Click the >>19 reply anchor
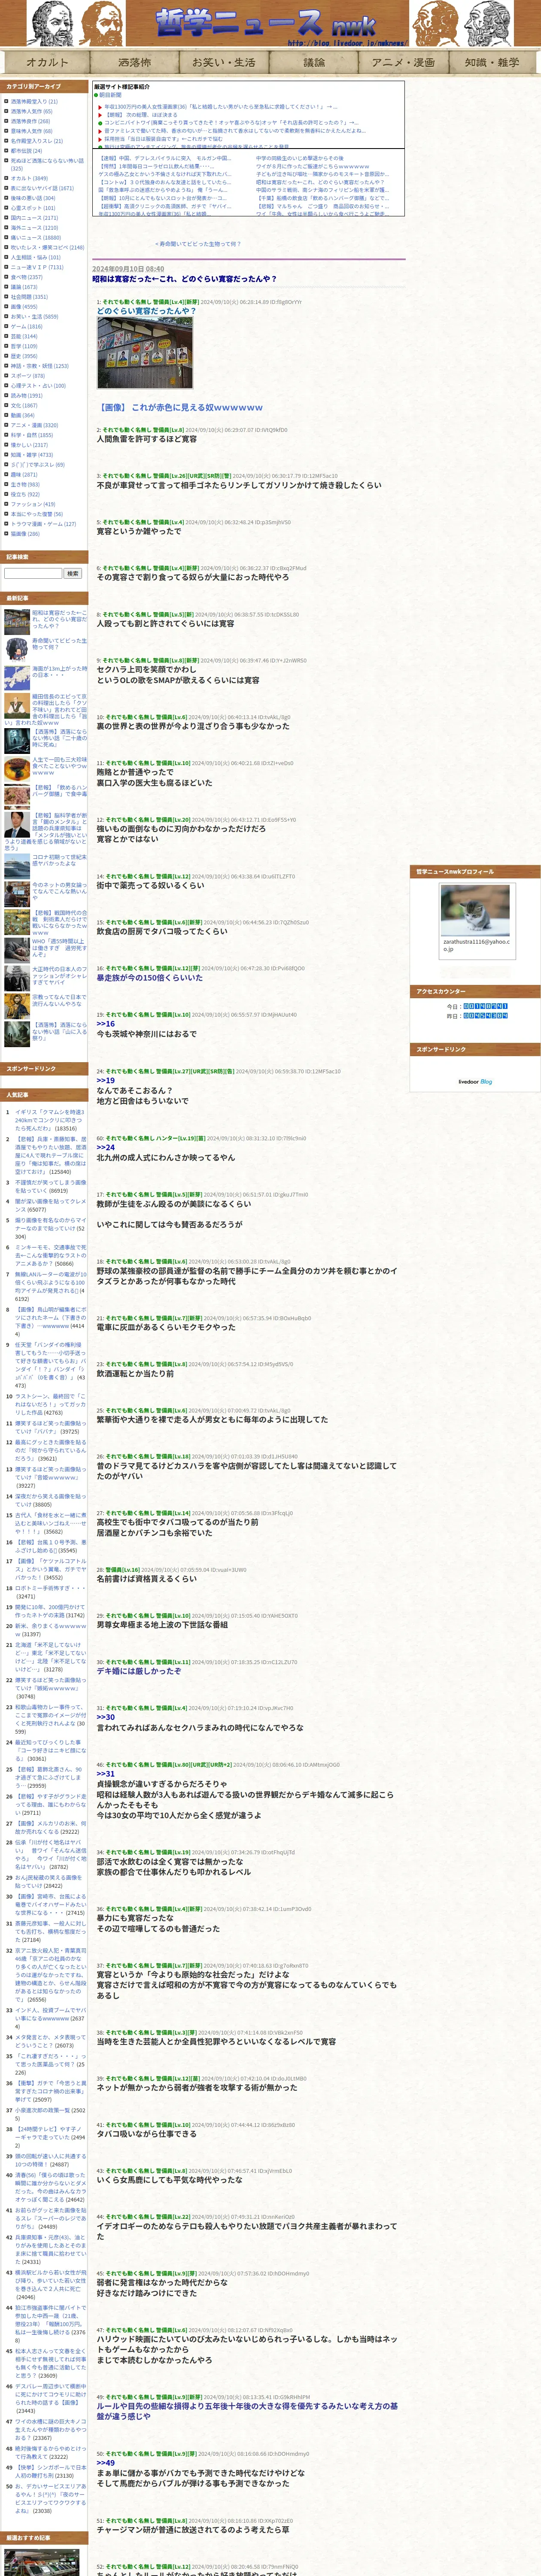This screenshot has width=541, height=2576. coord(106,1080)
